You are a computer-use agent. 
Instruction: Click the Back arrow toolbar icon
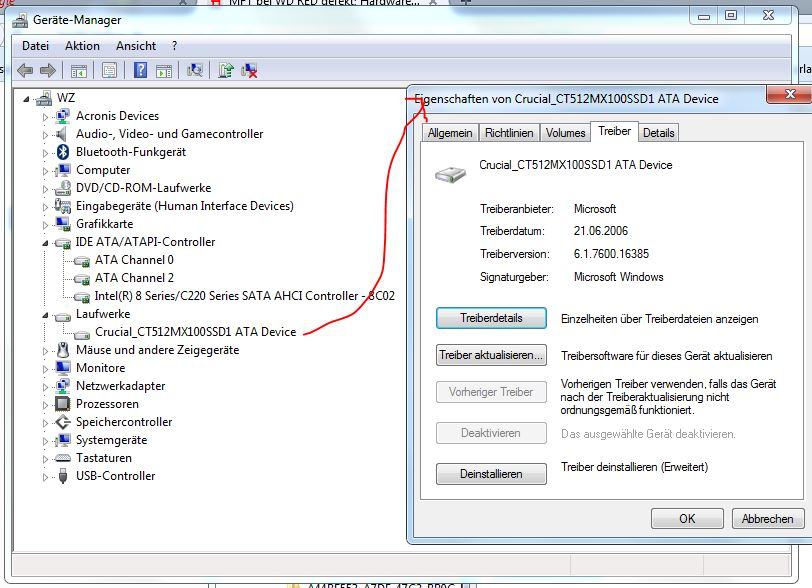pos(24,70)
